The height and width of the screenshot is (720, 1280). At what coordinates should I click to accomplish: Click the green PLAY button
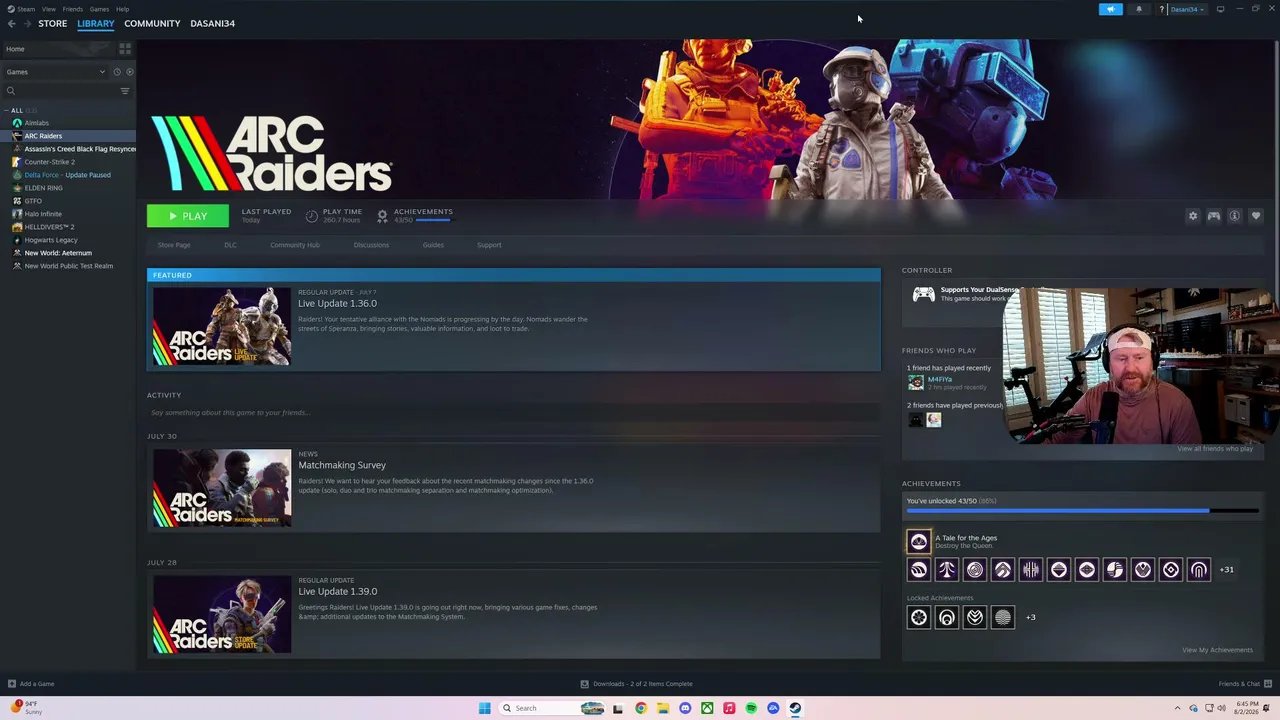(187, 216)
